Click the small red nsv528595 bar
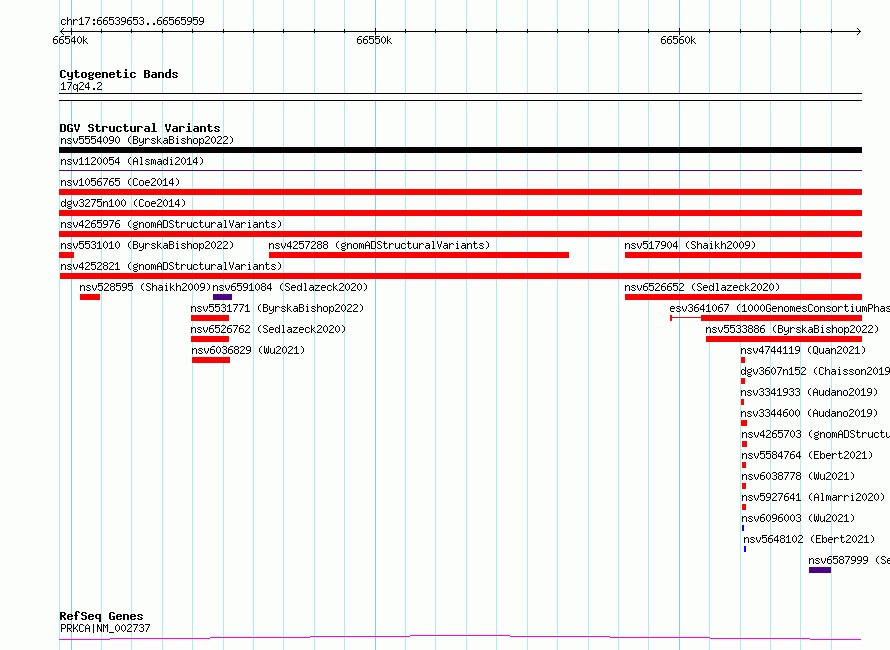 (90, 297)
